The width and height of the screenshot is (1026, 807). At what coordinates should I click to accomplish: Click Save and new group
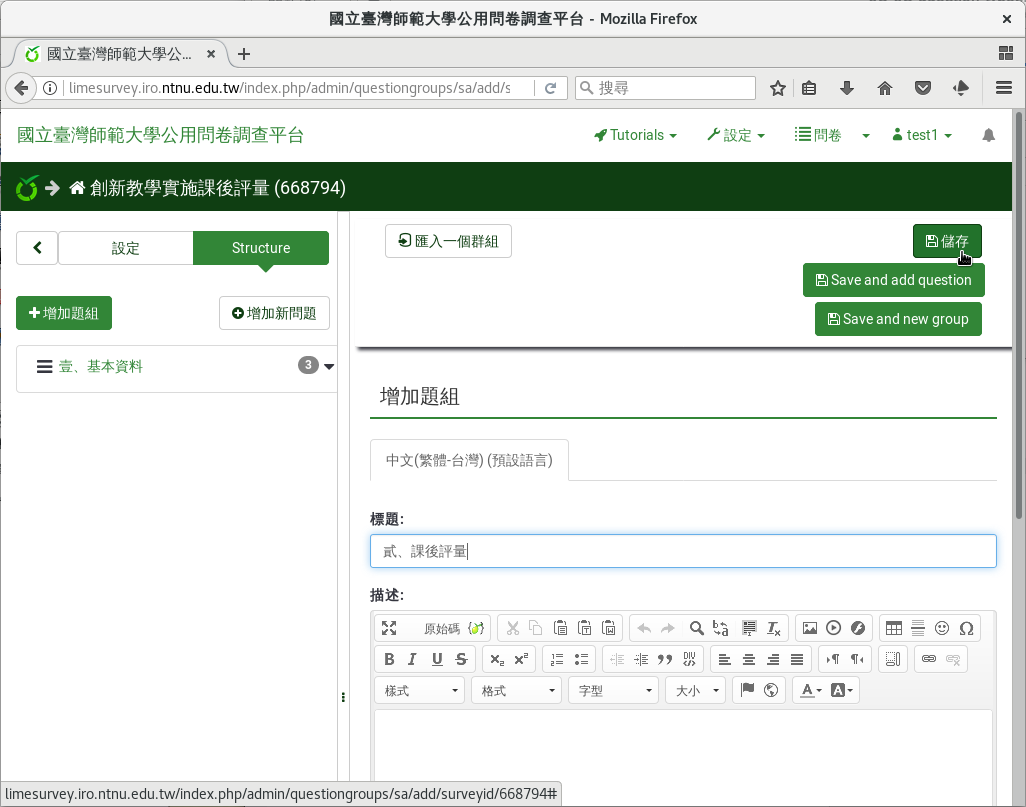[898, 319]
